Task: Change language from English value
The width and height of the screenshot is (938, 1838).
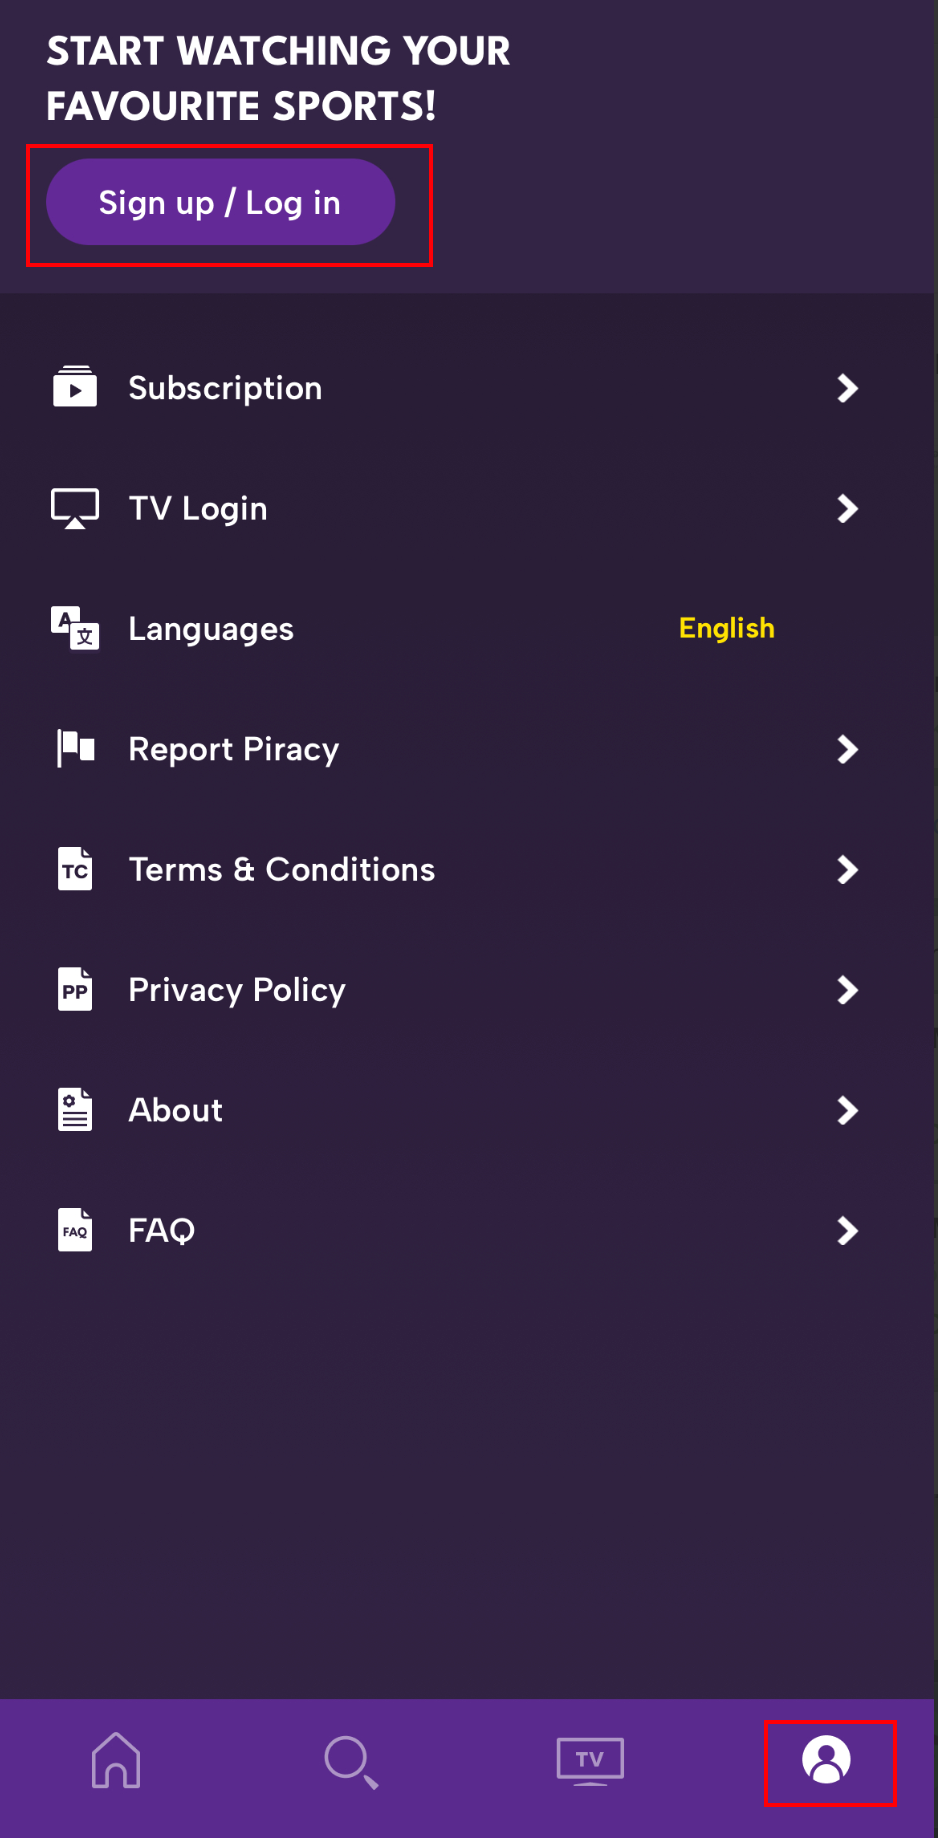Action: (x=727, y=628)
